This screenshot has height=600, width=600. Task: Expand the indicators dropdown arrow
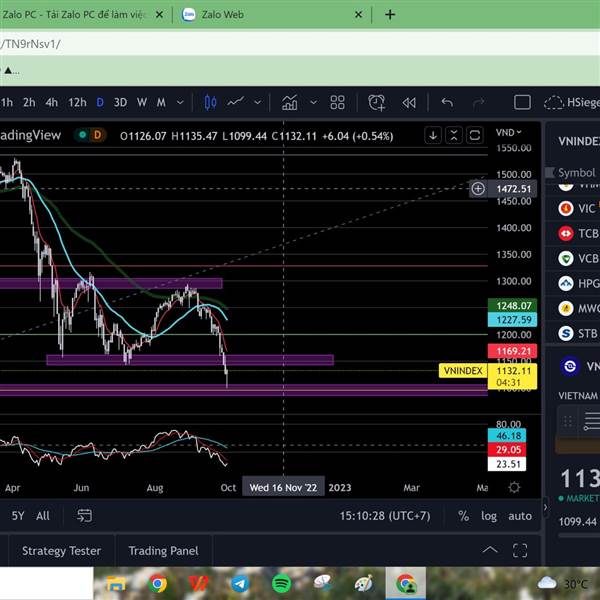313,103
